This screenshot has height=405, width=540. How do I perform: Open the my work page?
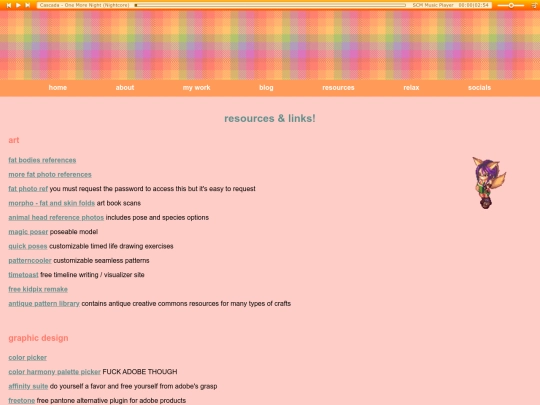click(196, 87)
